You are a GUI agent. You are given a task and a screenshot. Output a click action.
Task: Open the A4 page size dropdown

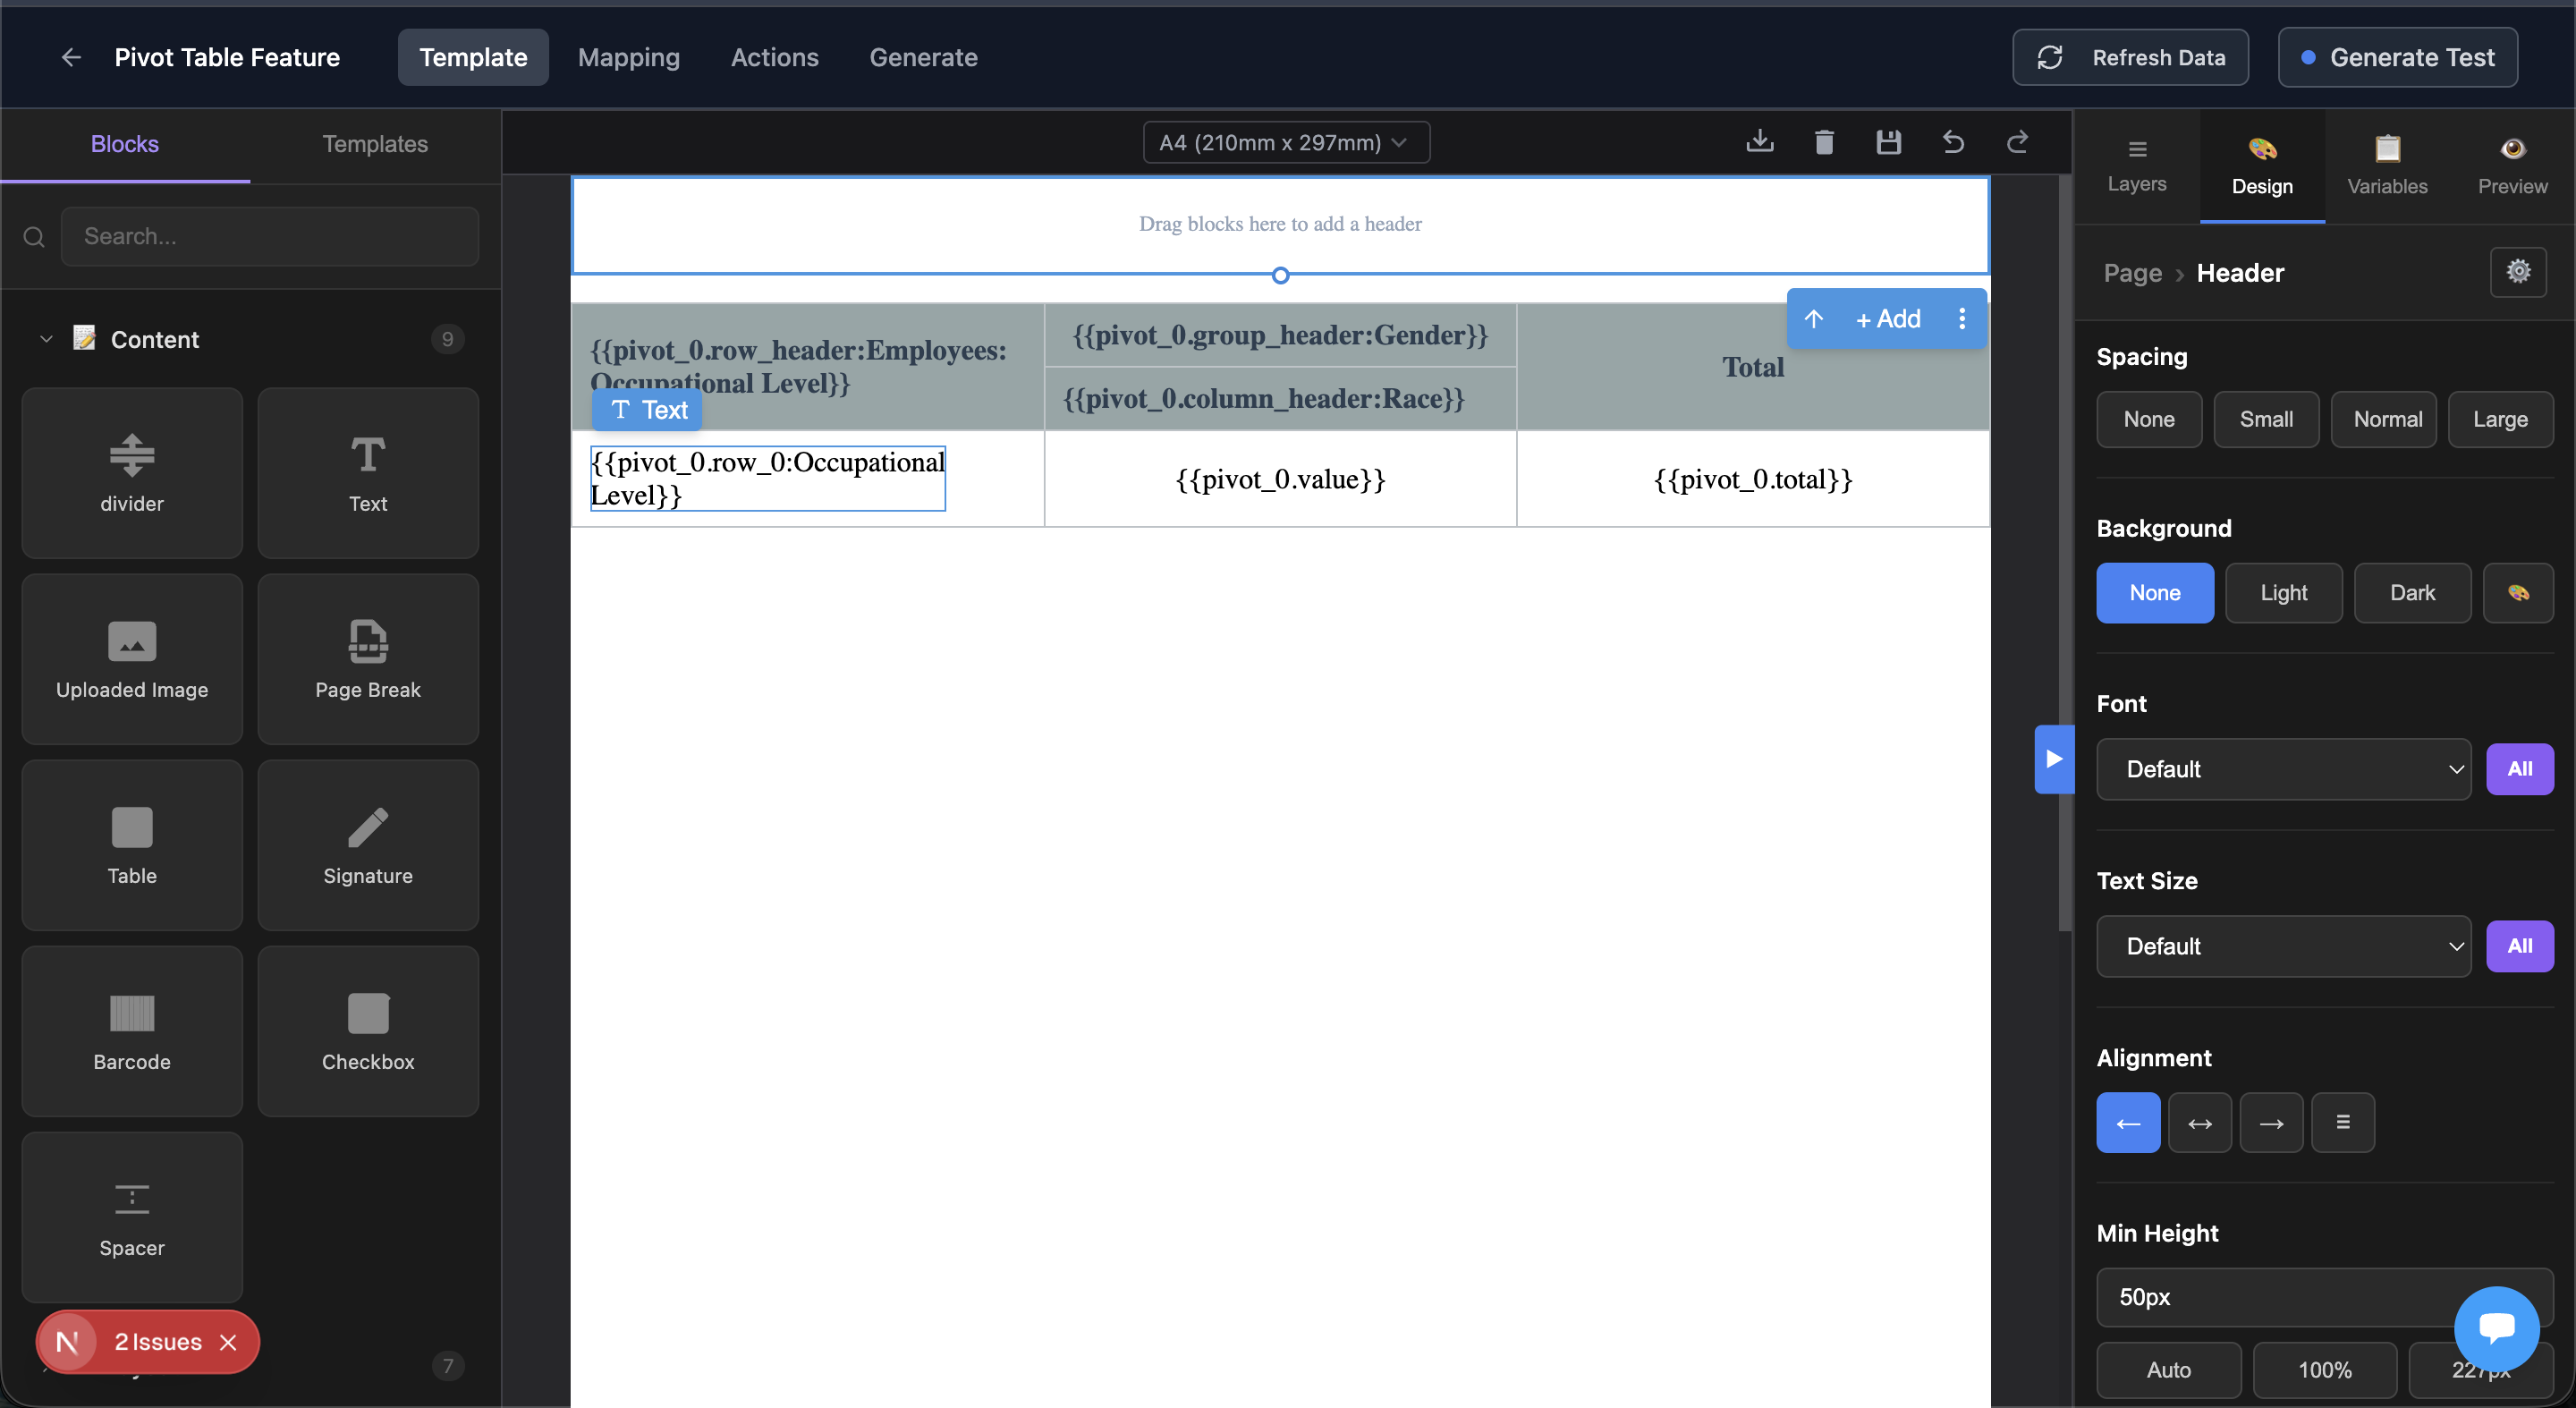coord(1285,142)
